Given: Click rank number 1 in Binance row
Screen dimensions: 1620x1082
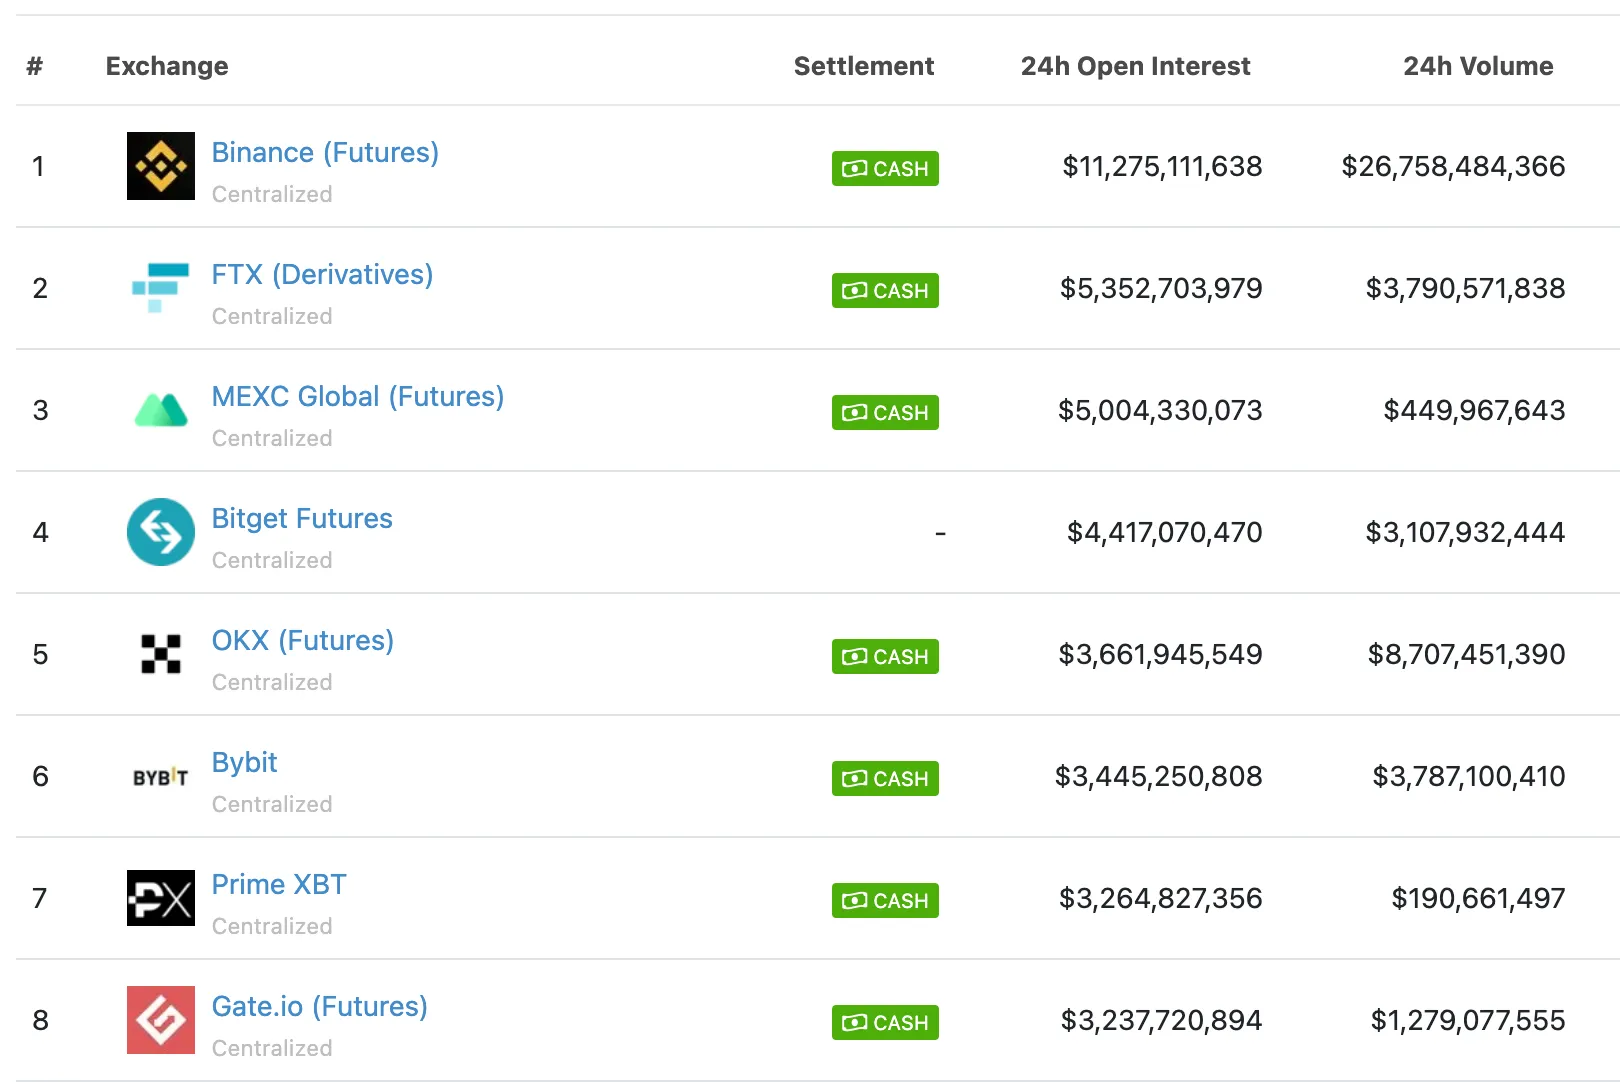Looking at the screenshot, I should click(38, 166).
